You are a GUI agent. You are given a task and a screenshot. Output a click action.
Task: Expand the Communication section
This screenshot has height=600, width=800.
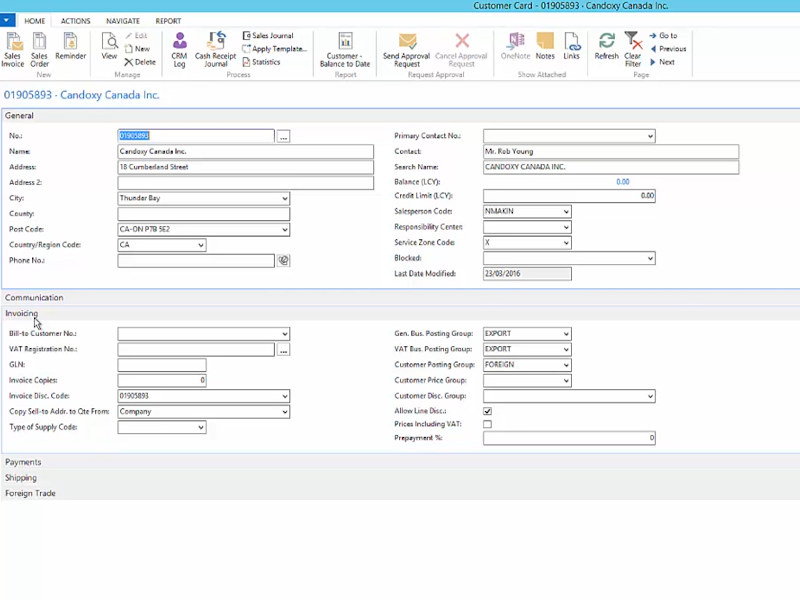click(400, 297)
